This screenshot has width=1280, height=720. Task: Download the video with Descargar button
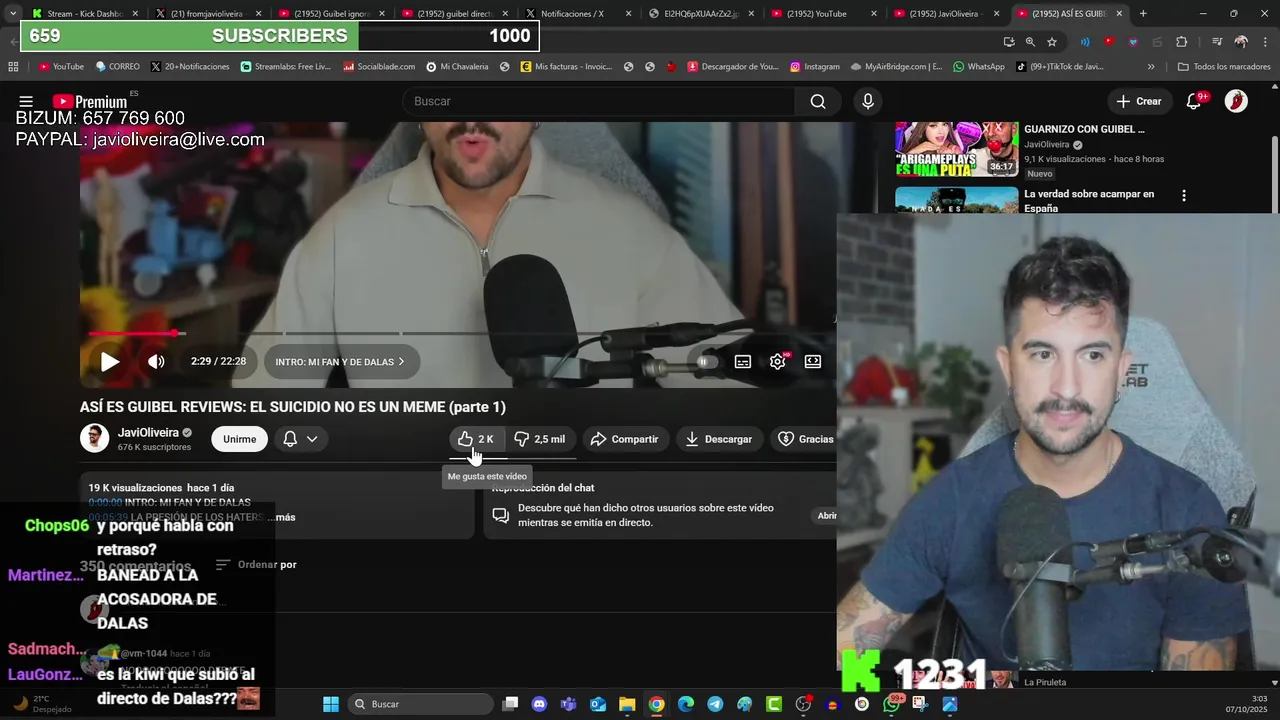[x=719, y=439]
